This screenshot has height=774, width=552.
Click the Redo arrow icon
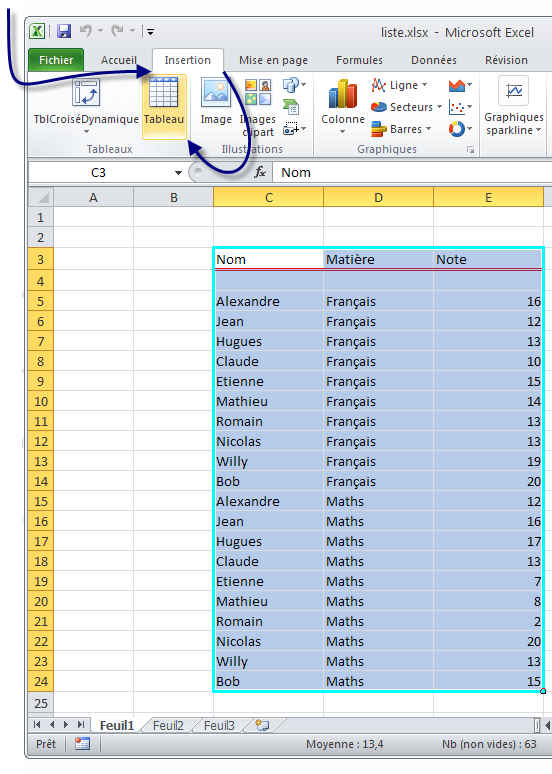[118, 31]
